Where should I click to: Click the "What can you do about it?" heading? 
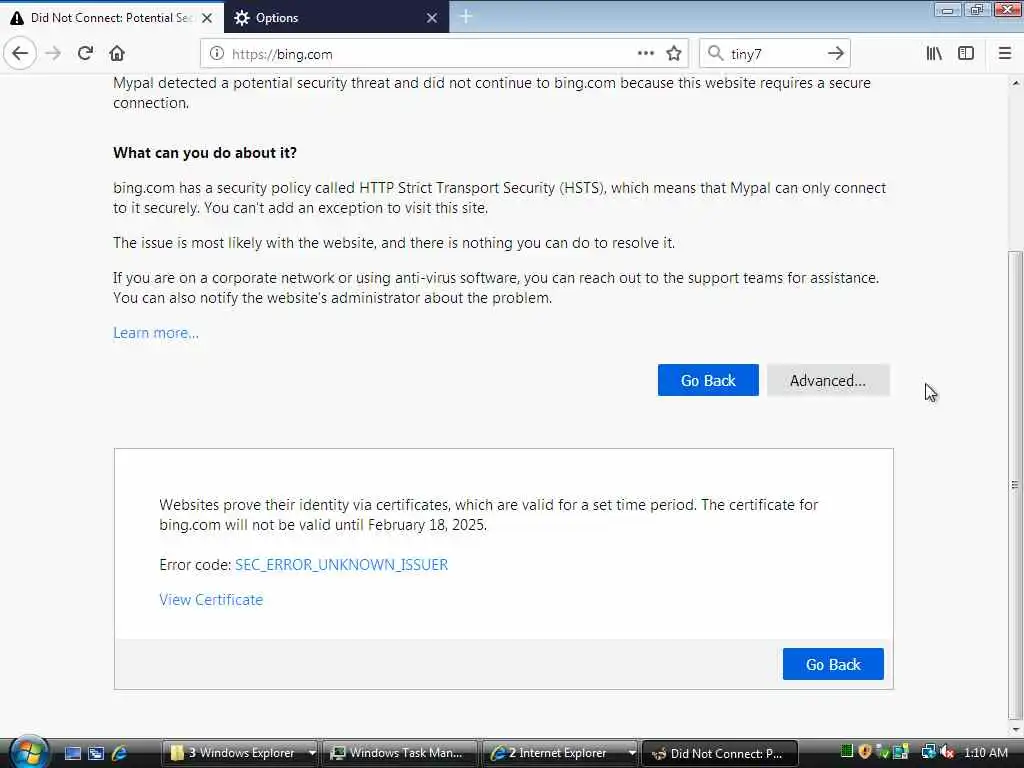204,153
